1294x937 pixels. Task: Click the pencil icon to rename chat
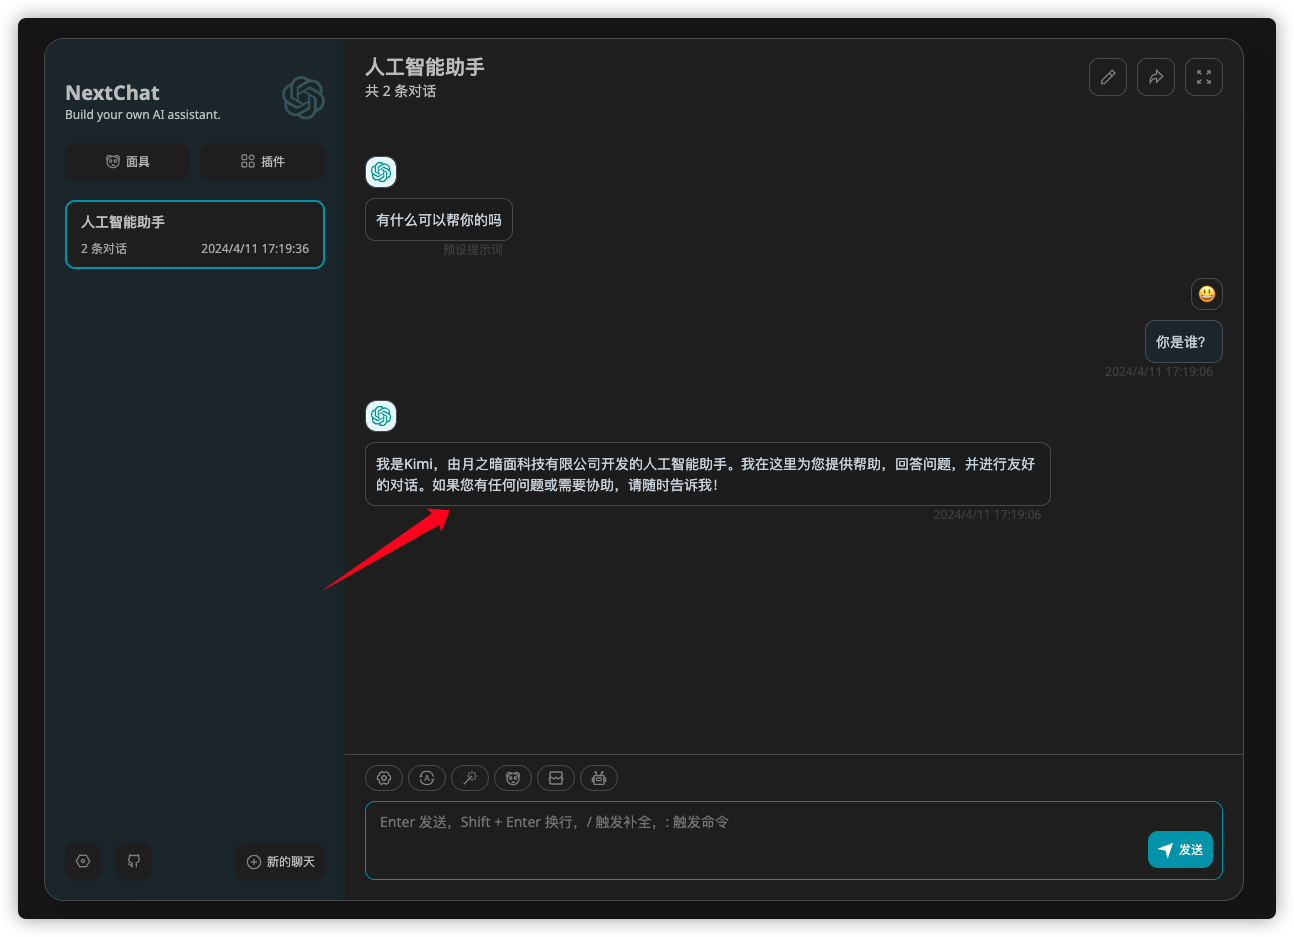click(1108, 77)
